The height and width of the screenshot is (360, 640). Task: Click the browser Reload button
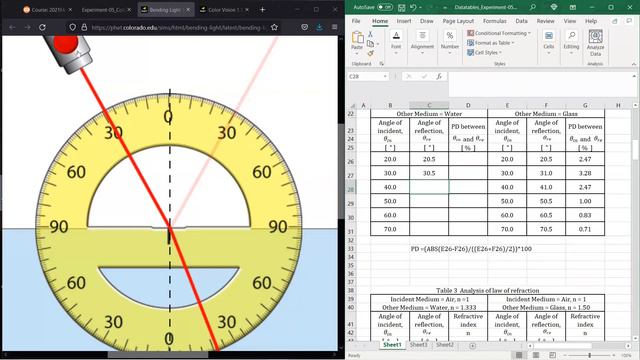[x=42, y=27]
